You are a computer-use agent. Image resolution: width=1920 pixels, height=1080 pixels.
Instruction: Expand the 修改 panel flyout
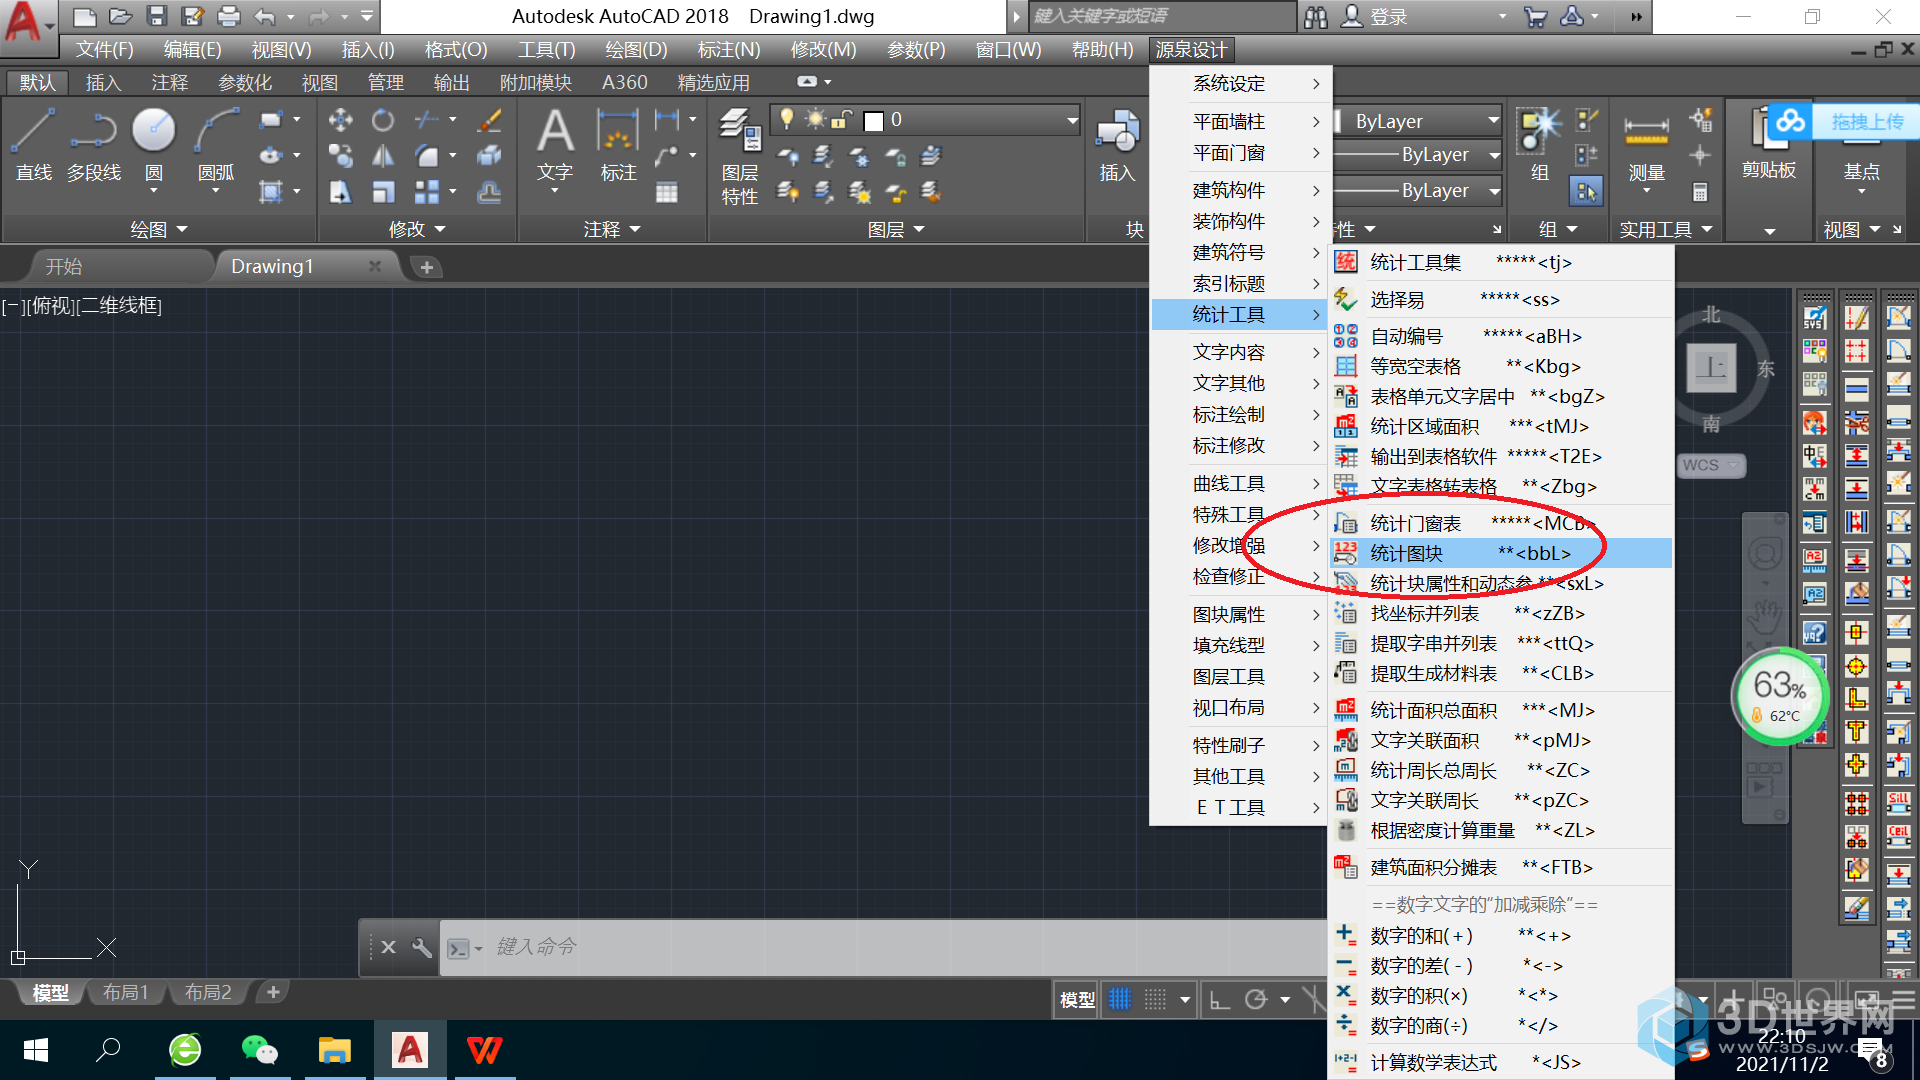point(417,229)
